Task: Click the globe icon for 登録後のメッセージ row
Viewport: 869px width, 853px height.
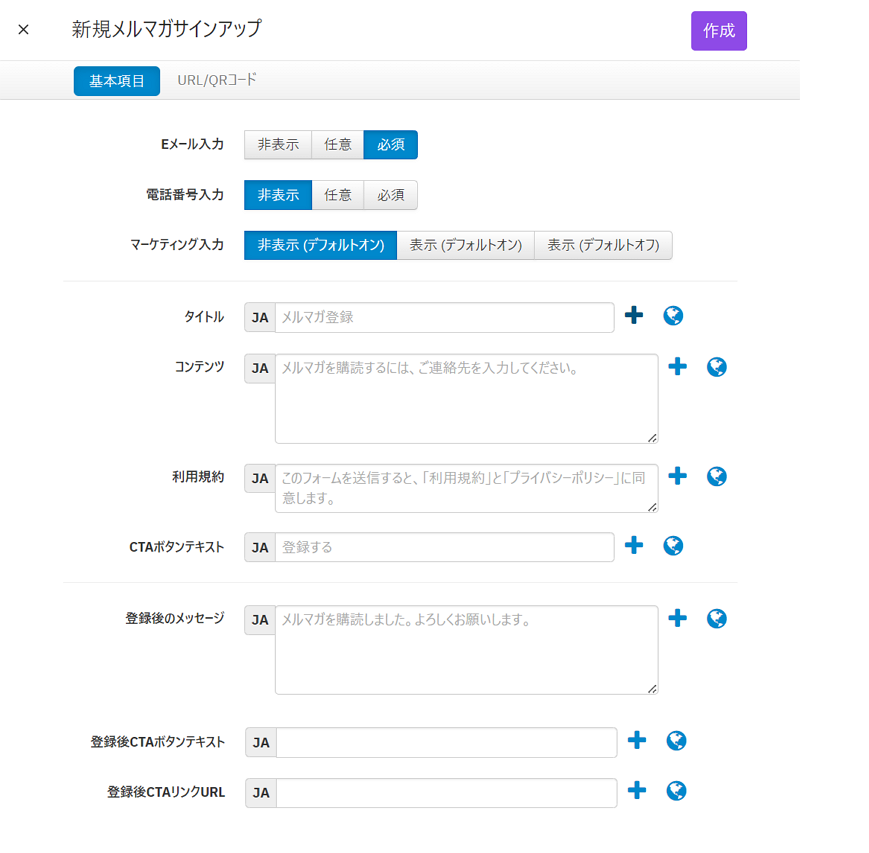Action: click(716, 618)
